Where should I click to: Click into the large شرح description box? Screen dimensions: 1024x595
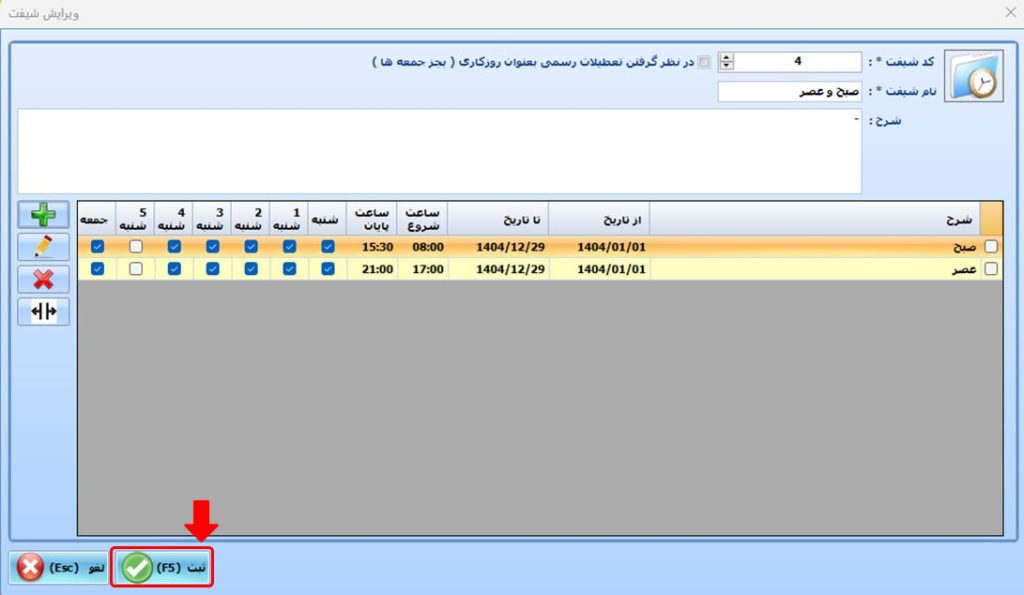[439, 151]
